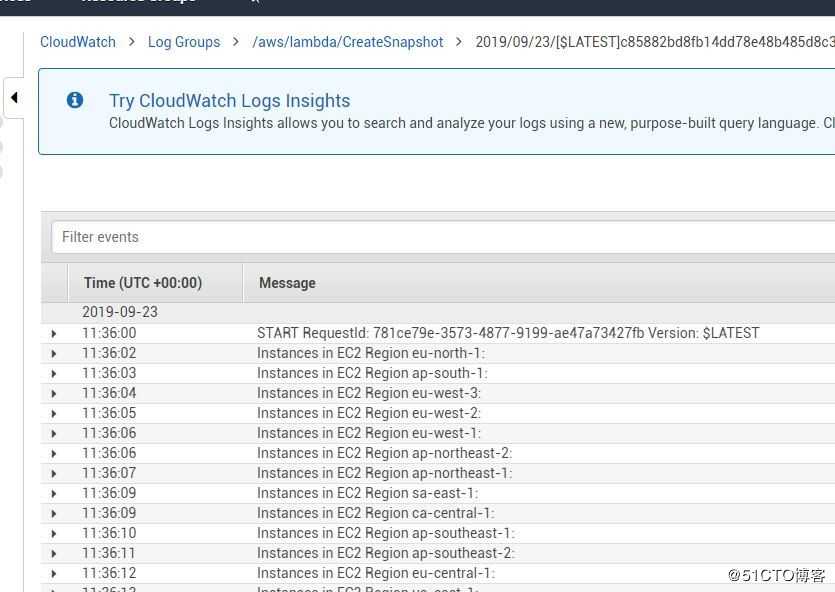Expand the ap-south-1 log event row
This screenshot has height=592, width=835.
coord(54,374)
